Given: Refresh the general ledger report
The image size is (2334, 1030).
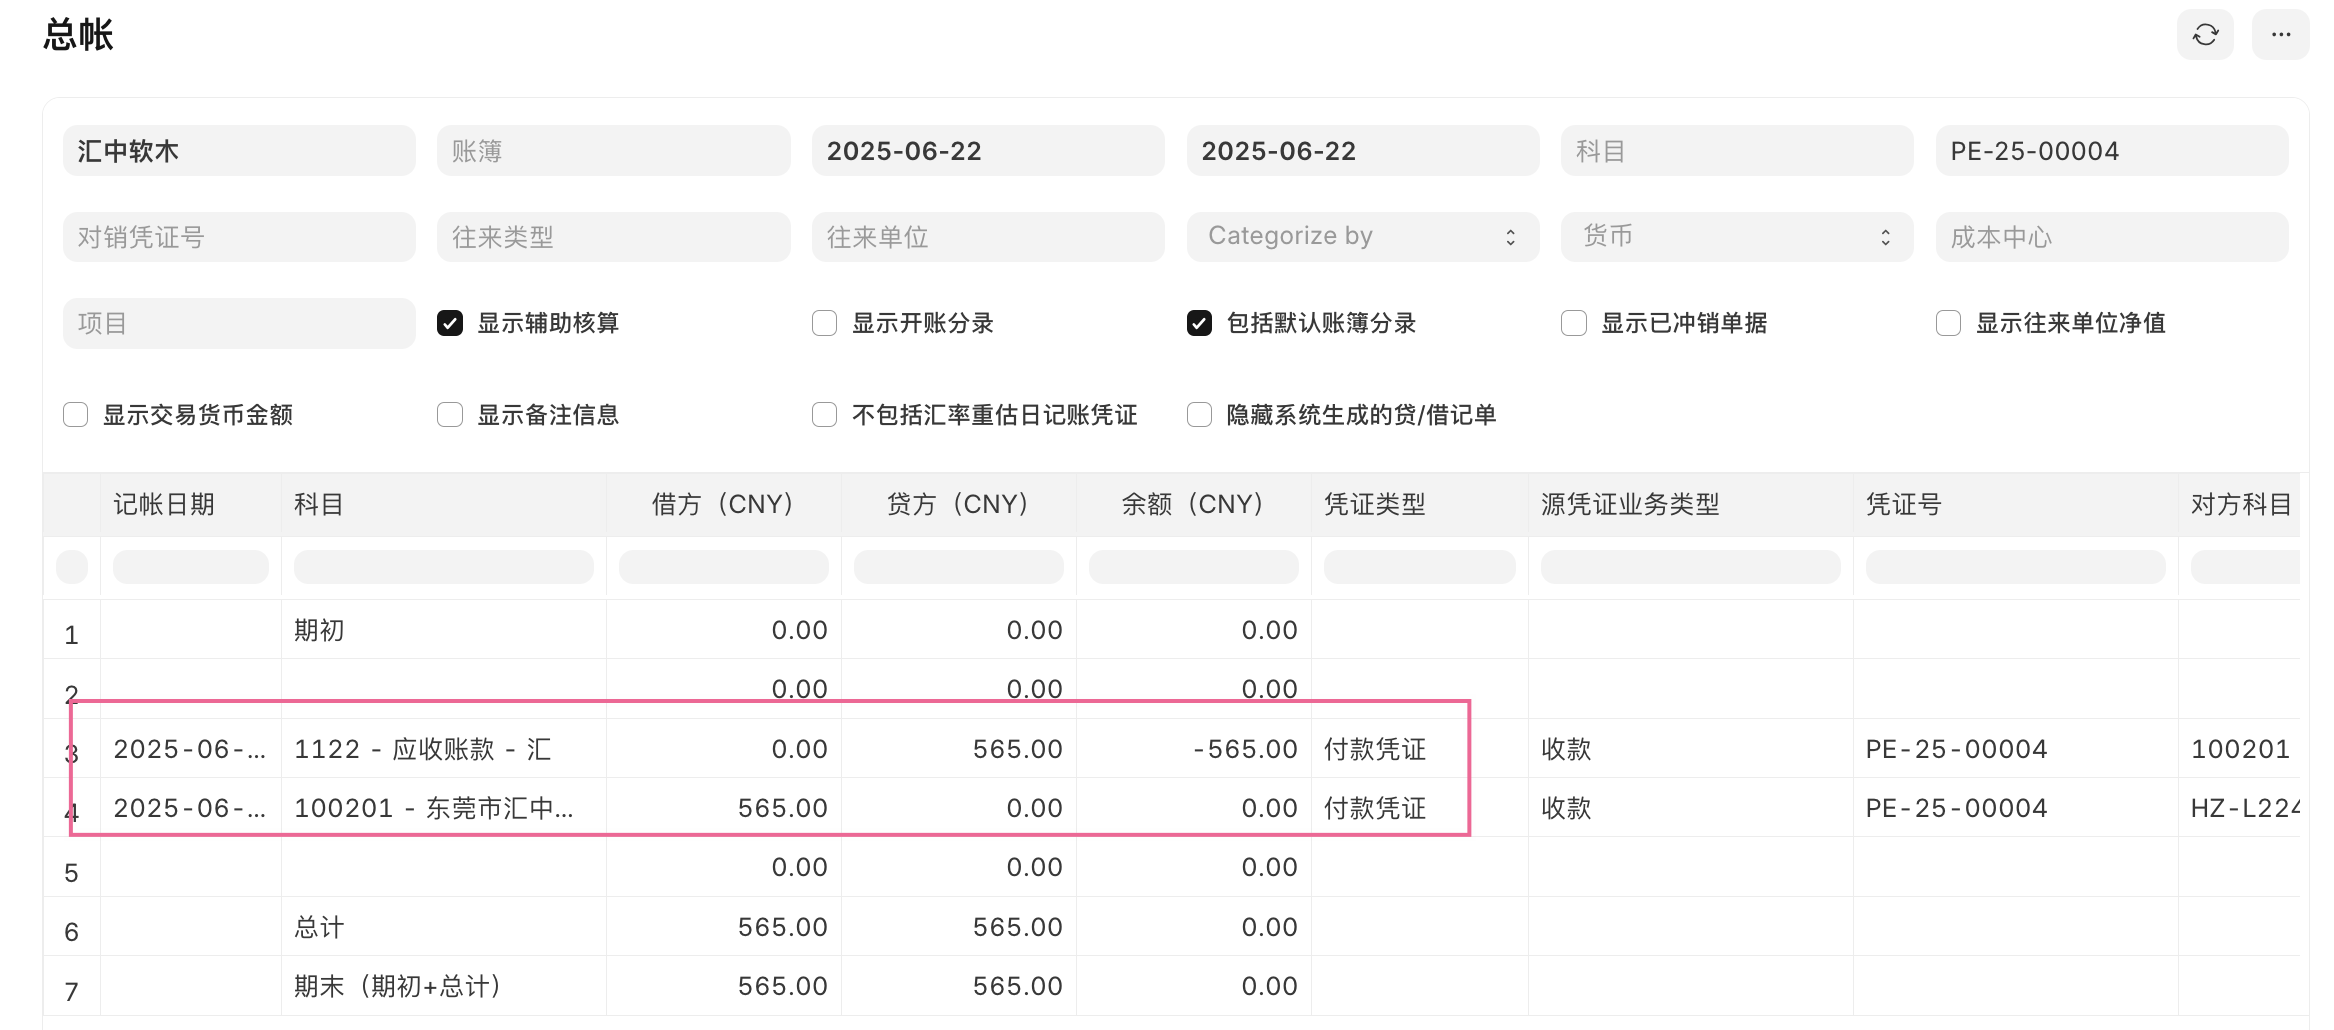Looking at the screenshot, I should 2204,34.
